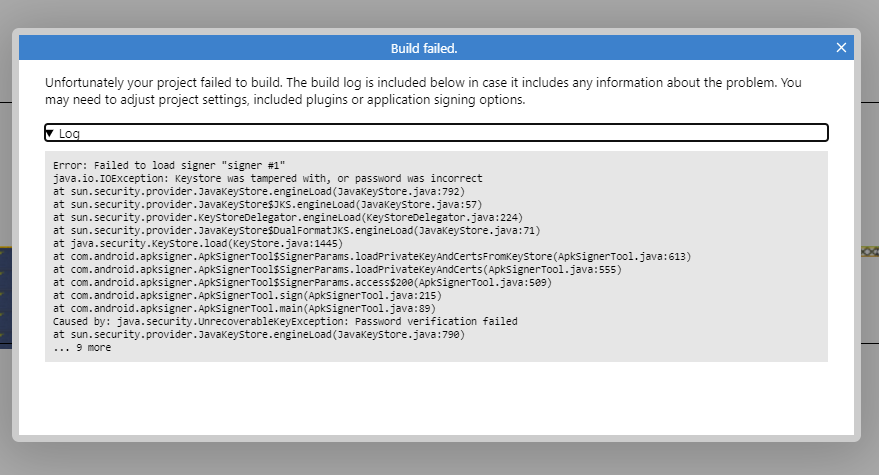This screenshot has height=475, width=879.
Task: Collapse the Log disclosure triangle
Action: tap(49, 133)
